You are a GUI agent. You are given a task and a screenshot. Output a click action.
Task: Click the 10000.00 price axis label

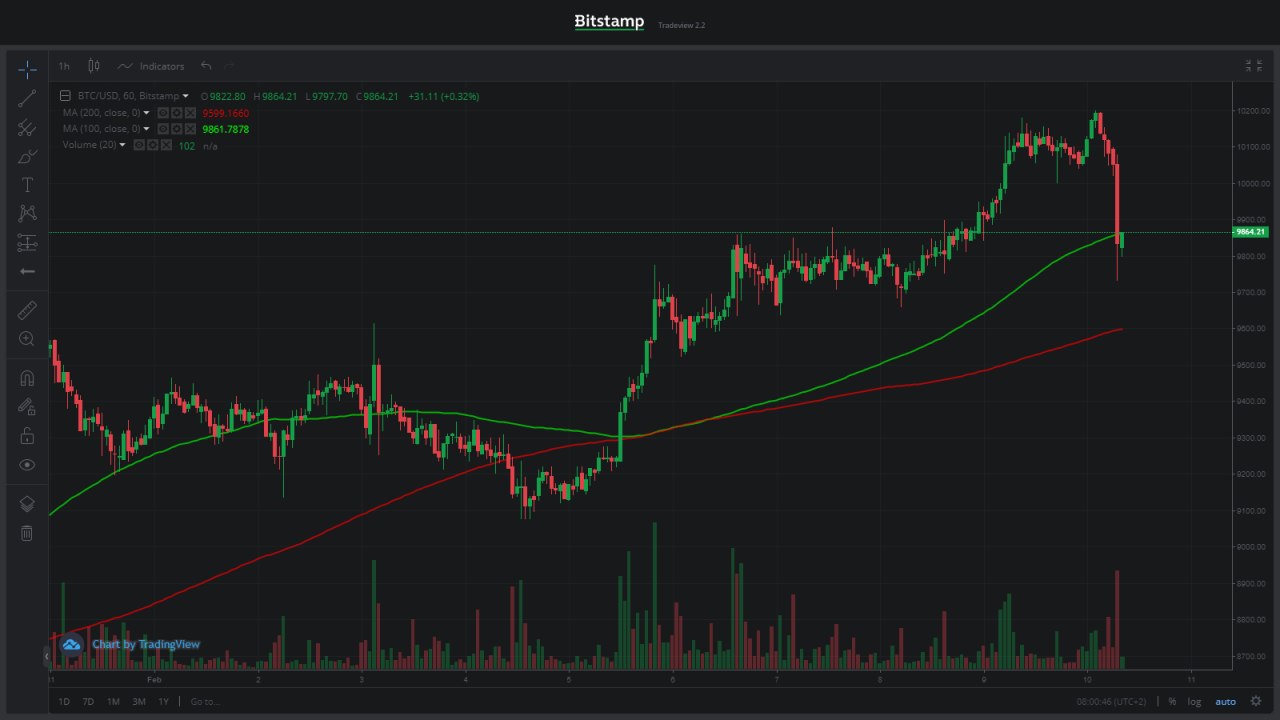point(1252,183)
